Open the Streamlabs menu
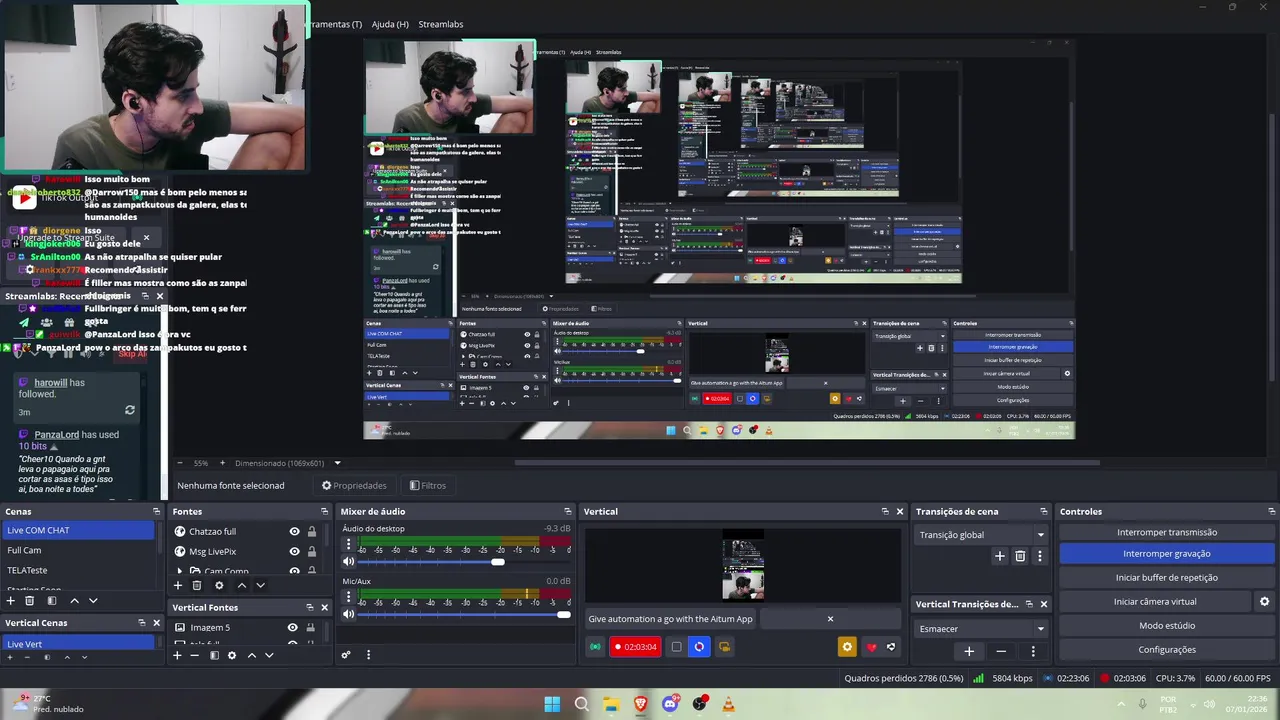The width and height of the screenshot is (1280, 720). point(441,24)
